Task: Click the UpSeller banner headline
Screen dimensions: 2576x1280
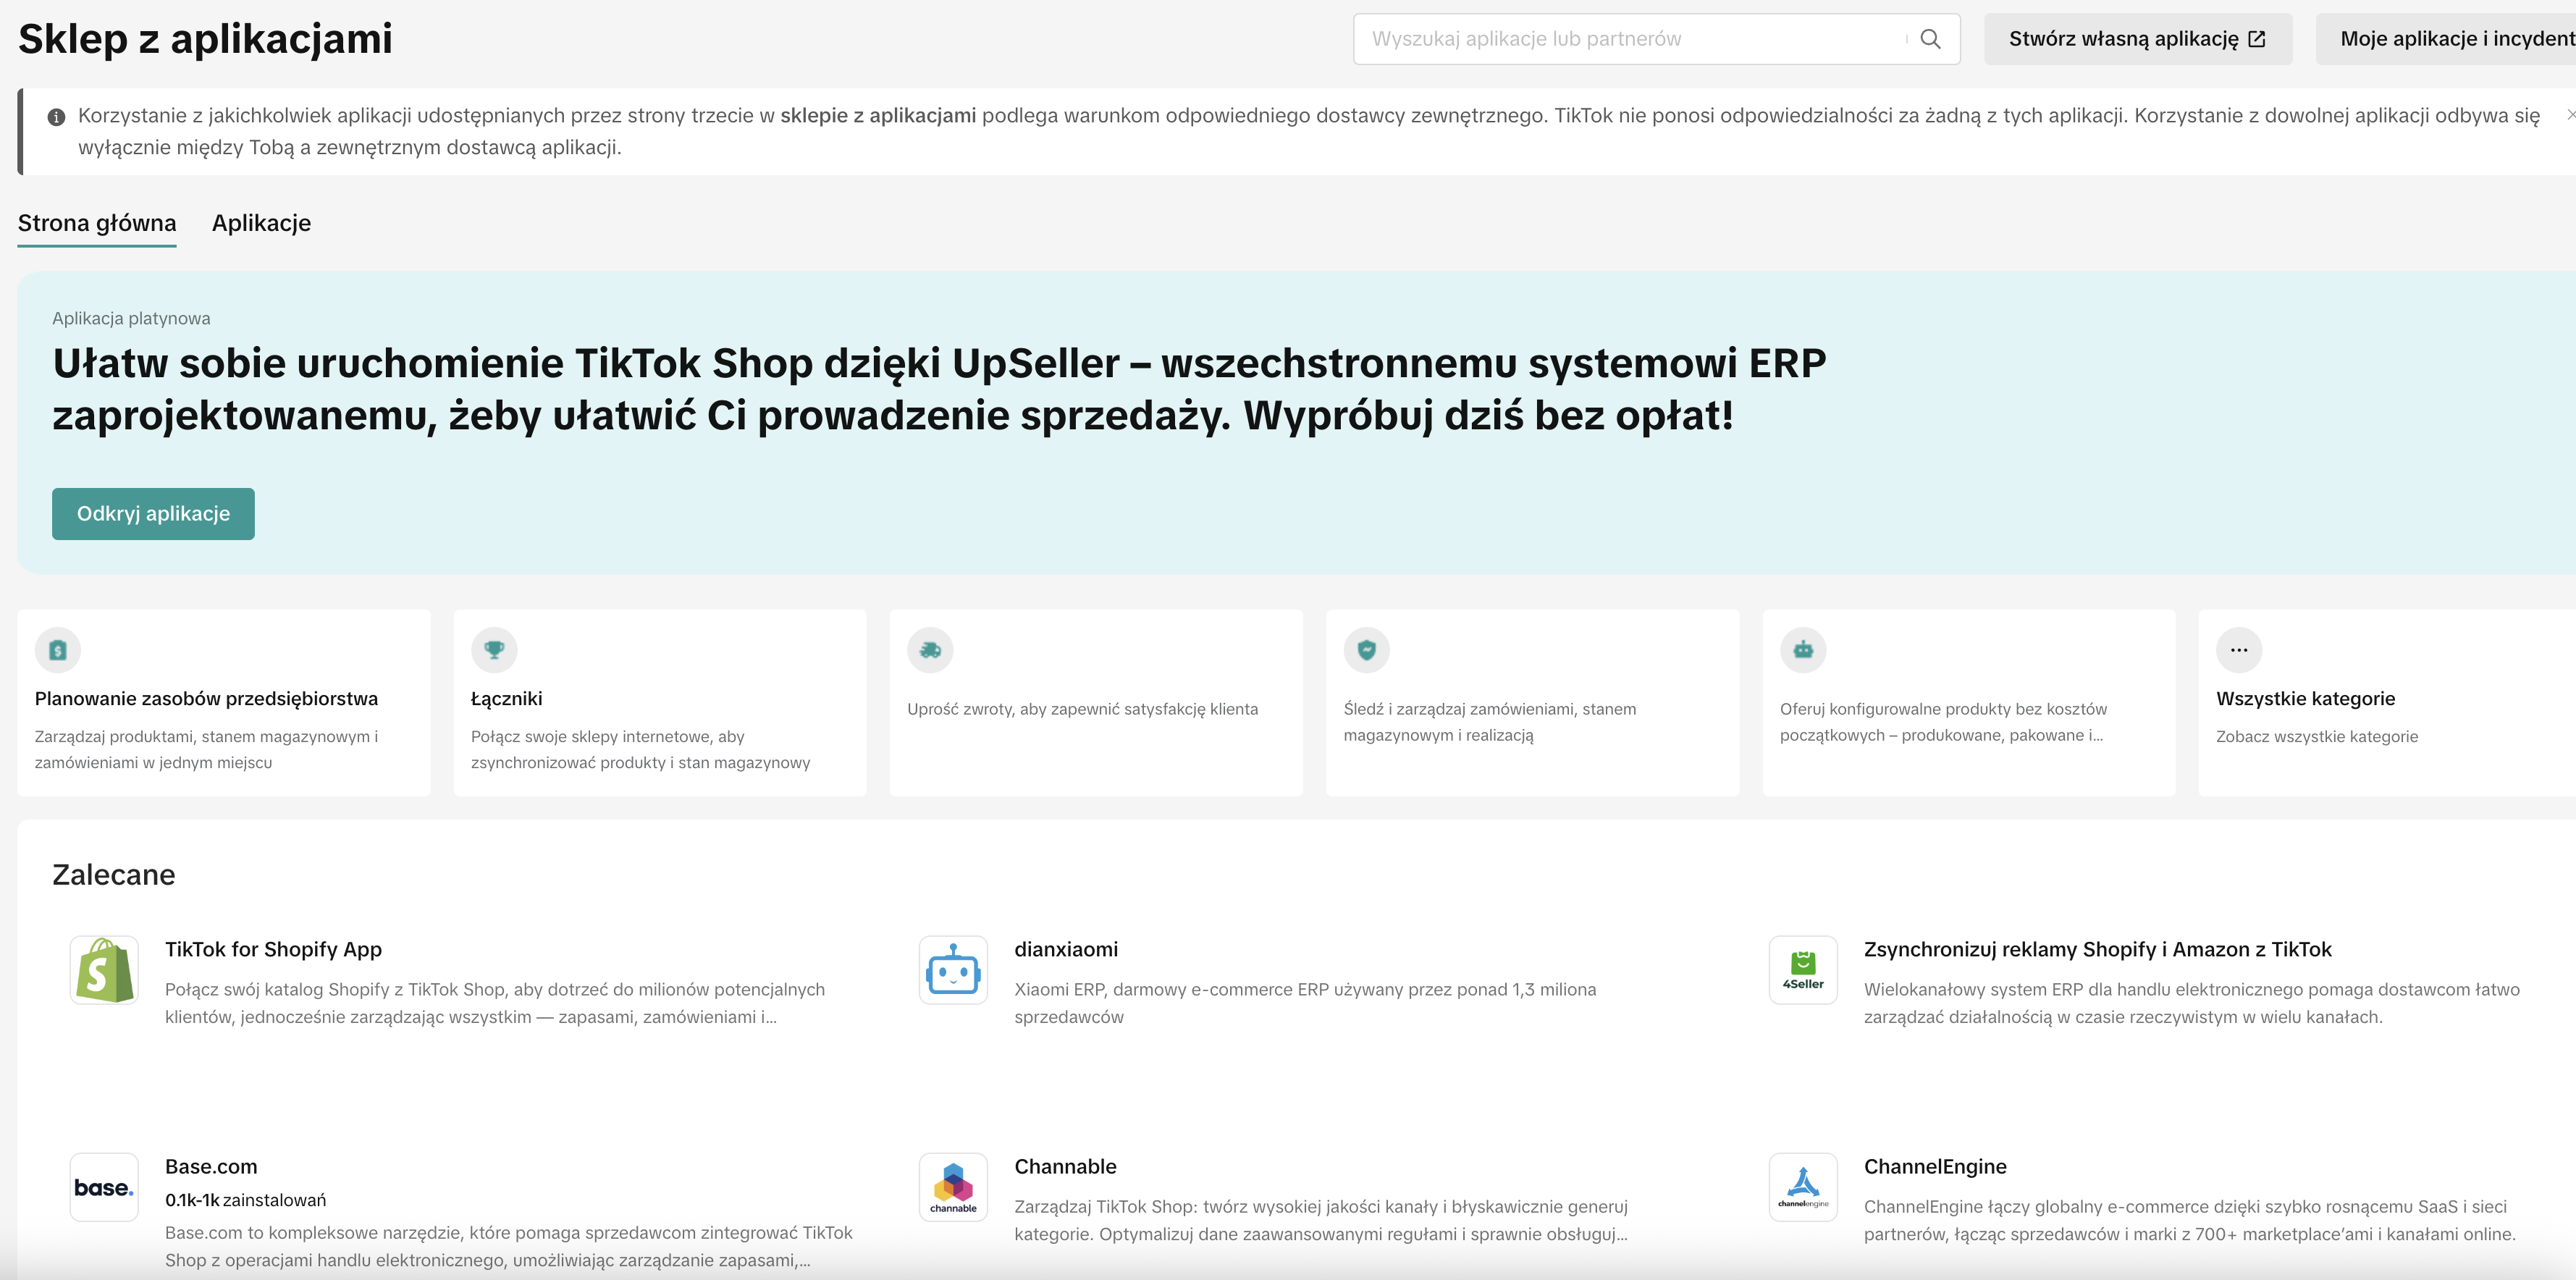Action: point(939,389)
